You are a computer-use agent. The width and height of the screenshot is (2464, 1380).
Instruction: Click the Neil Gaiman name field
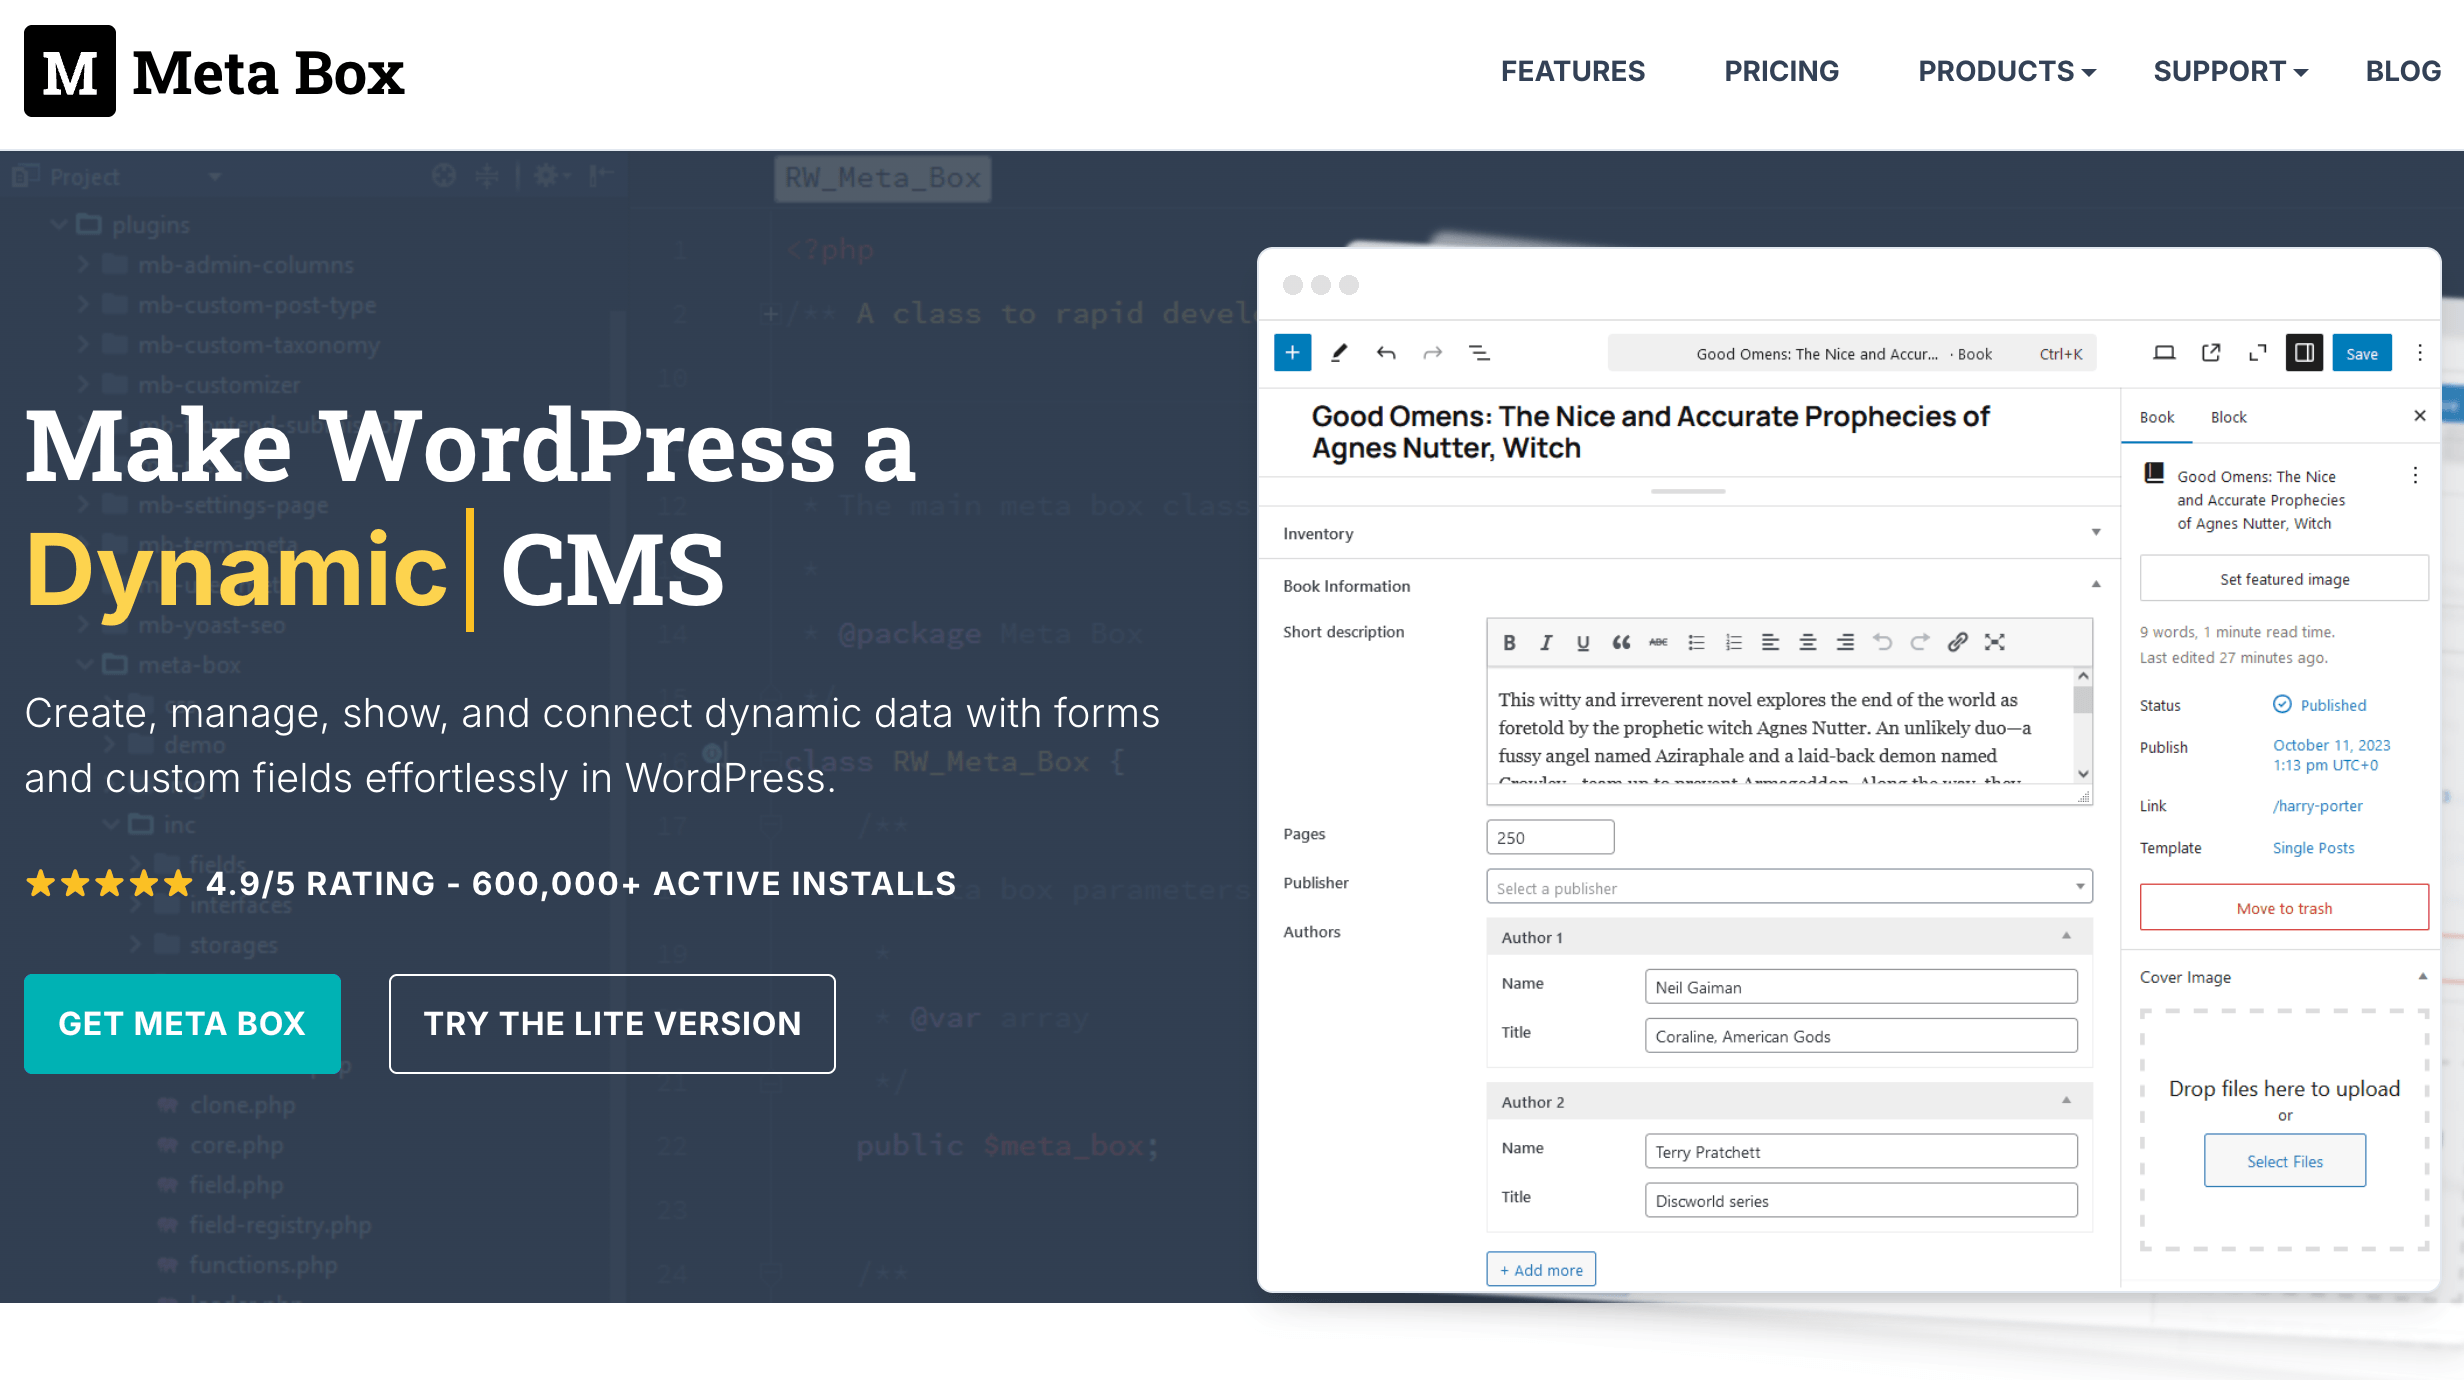point(1861,986)
